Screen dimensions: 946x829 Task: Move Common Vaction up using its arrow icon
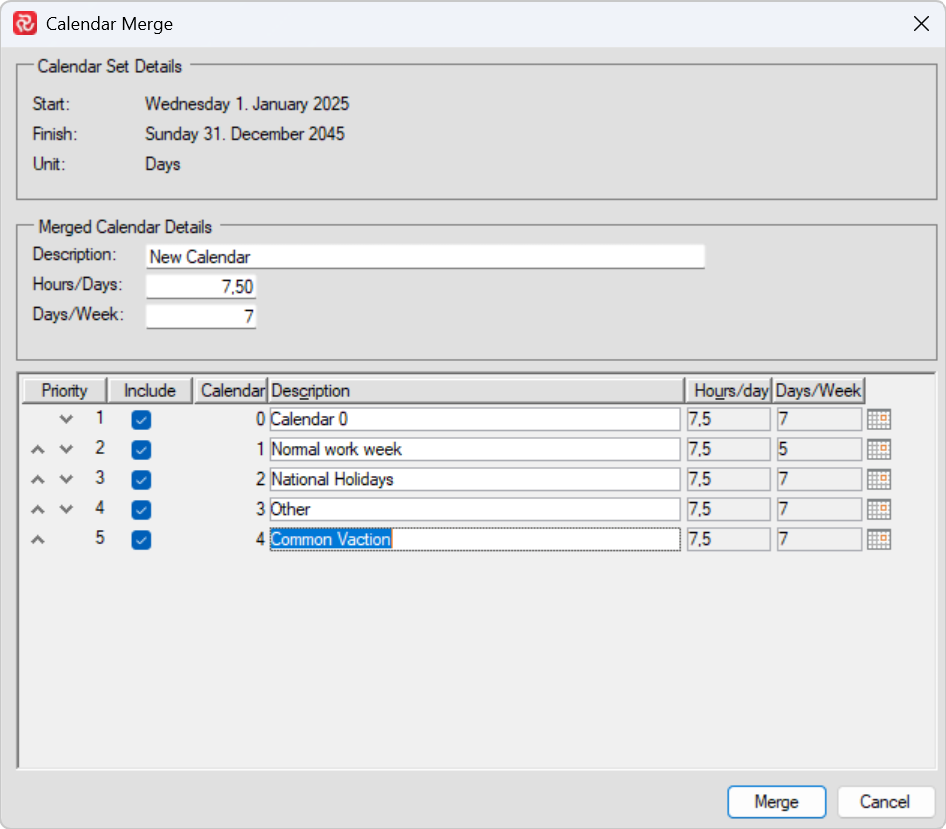[37, 539]
